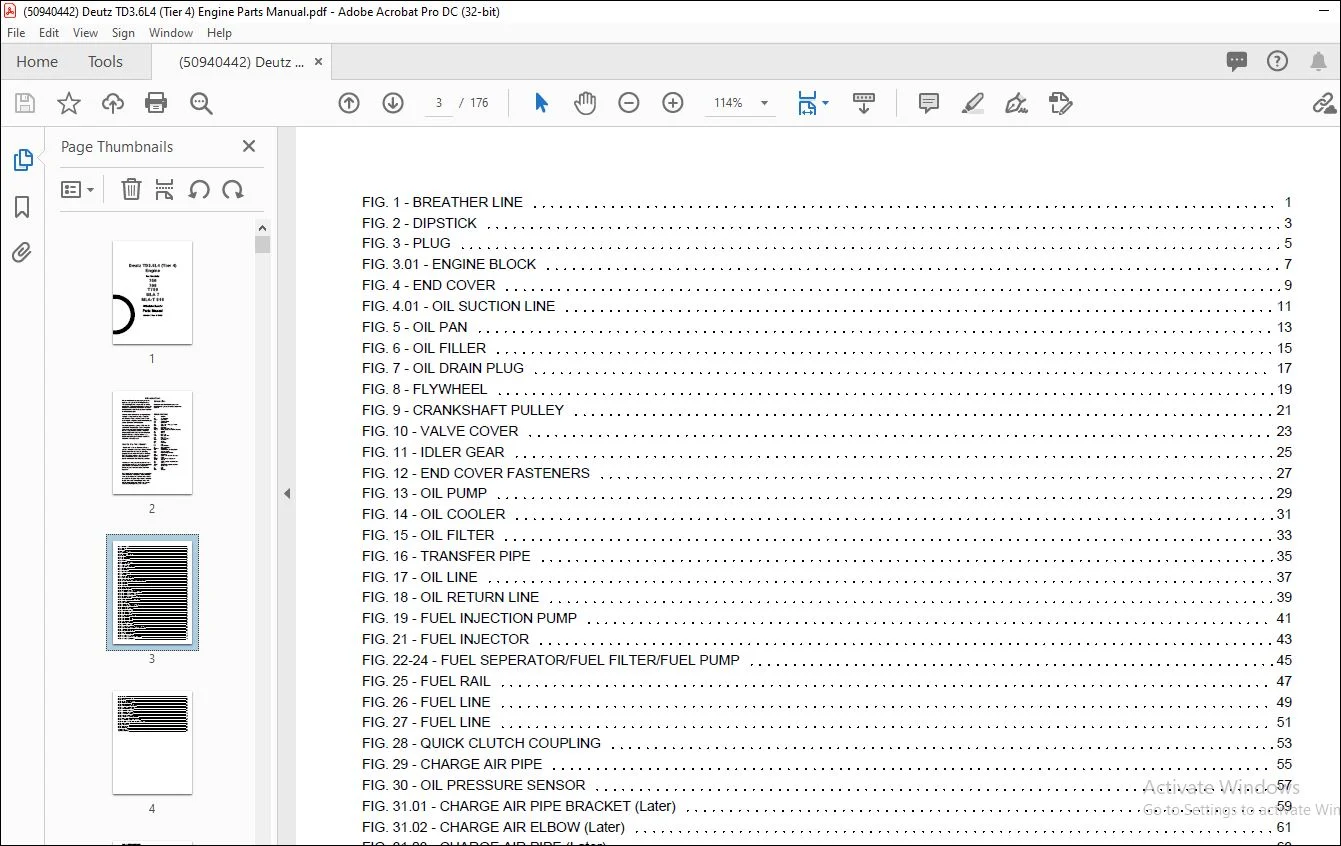
Task: Click 'FIG. 16 - TRANSFER PIPE' text
Action: 446,556
